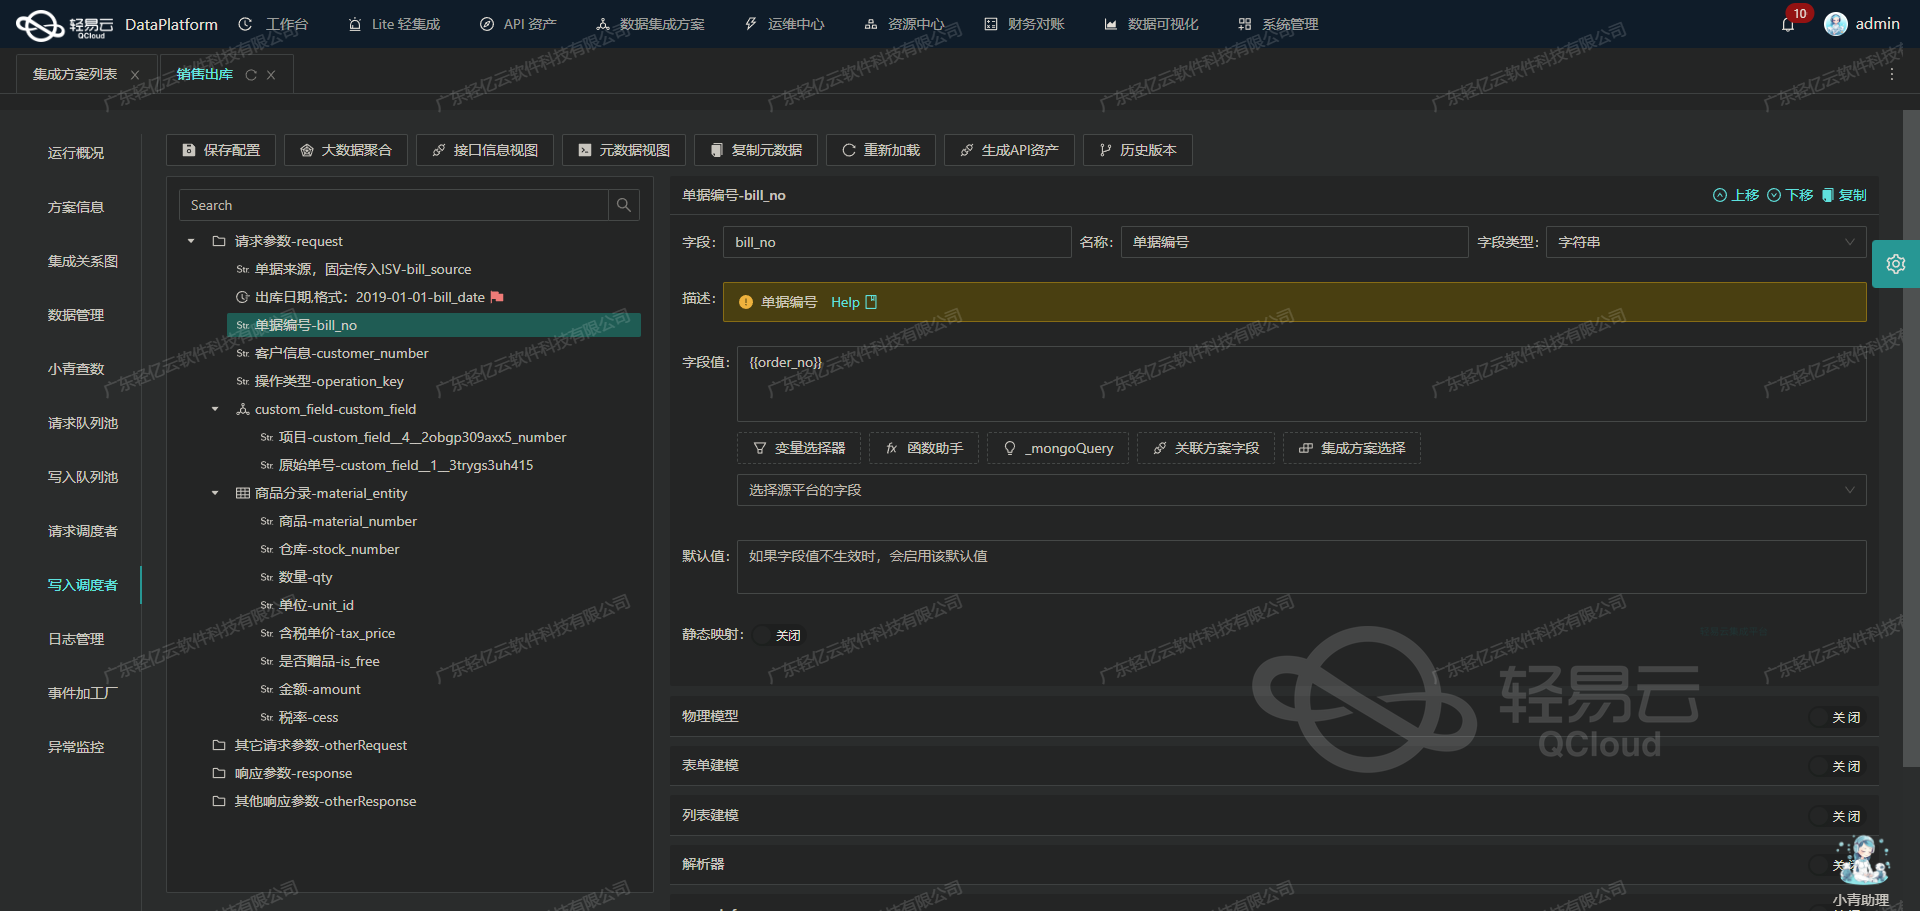
Task: Switch to the 集成方案列表 tab
Action: click(75, 75)
